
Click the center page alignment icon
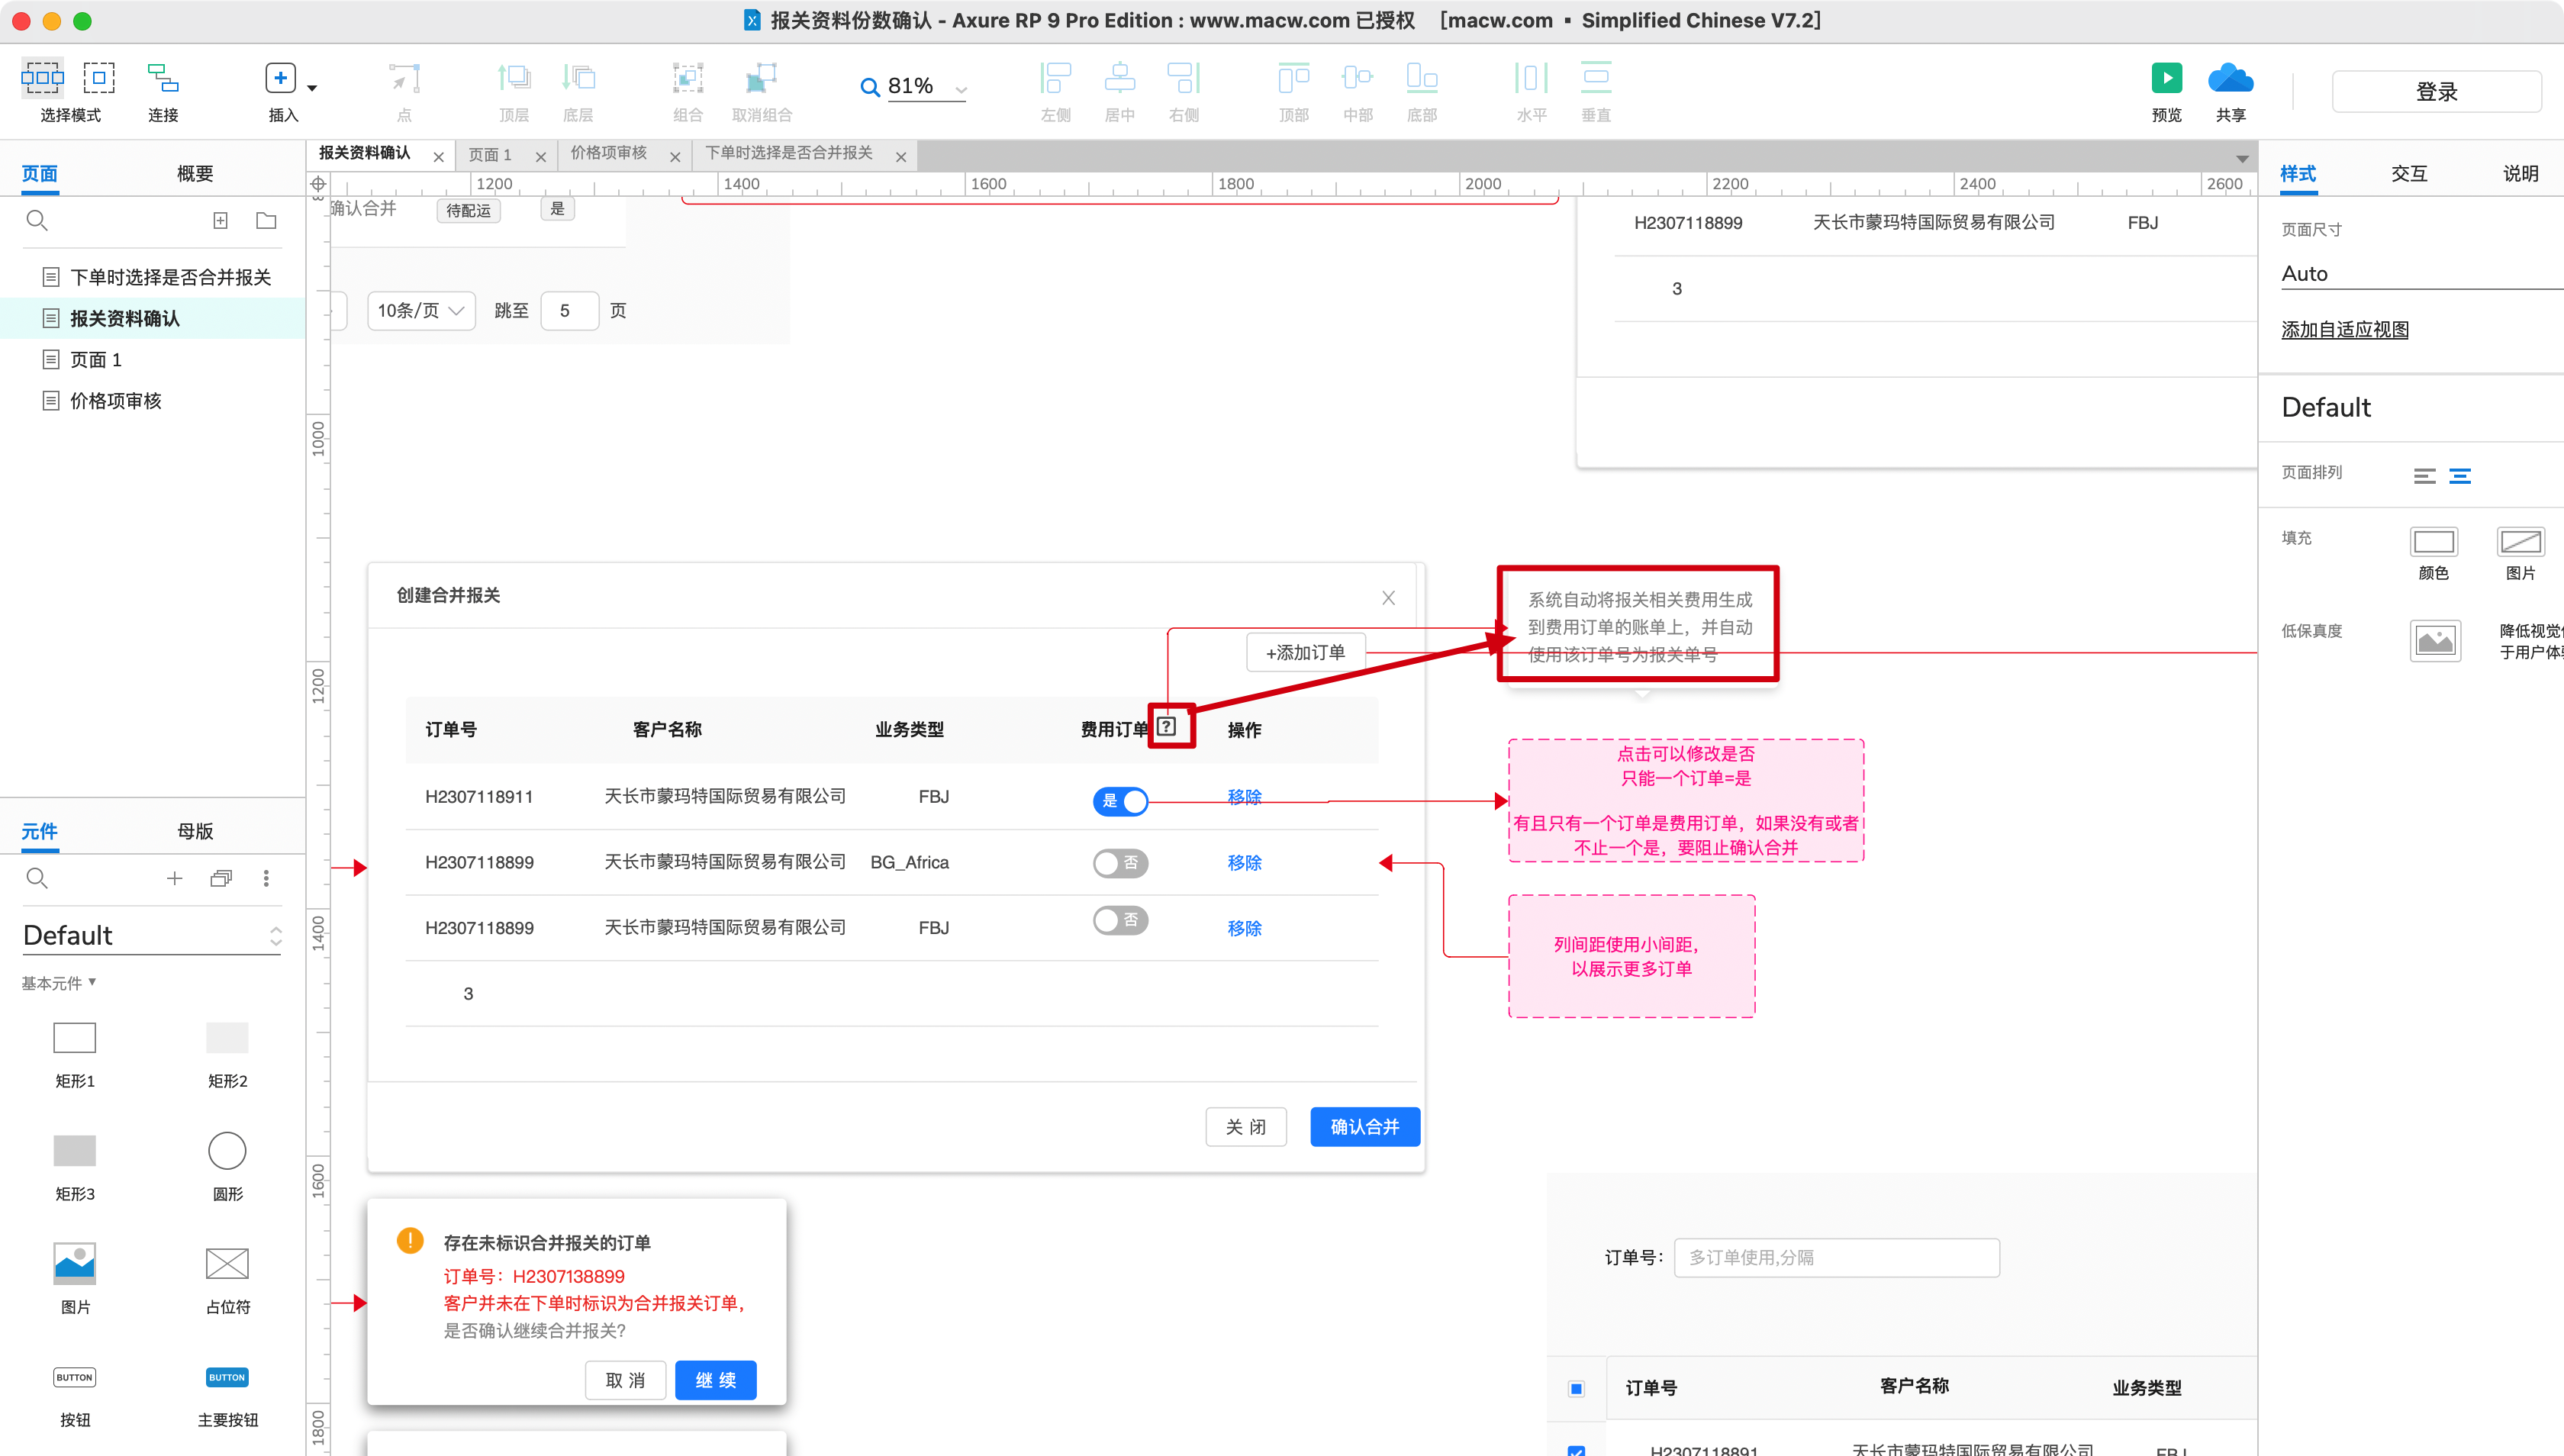click(x=2460, y=476)
